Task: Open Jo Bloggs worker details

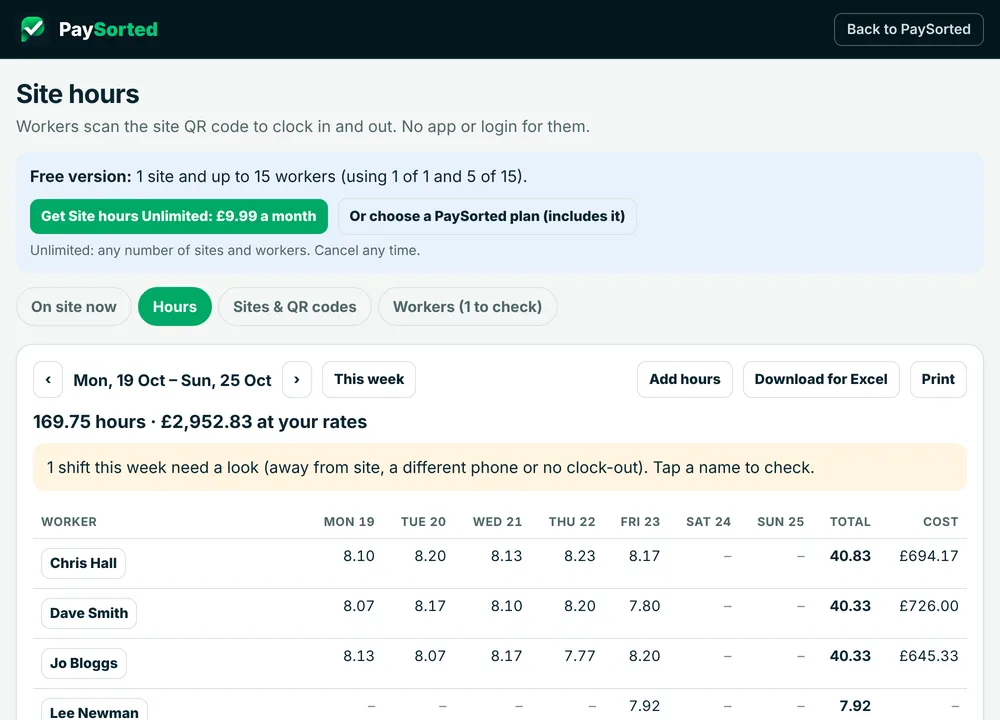Action: (x=84, y=663)
